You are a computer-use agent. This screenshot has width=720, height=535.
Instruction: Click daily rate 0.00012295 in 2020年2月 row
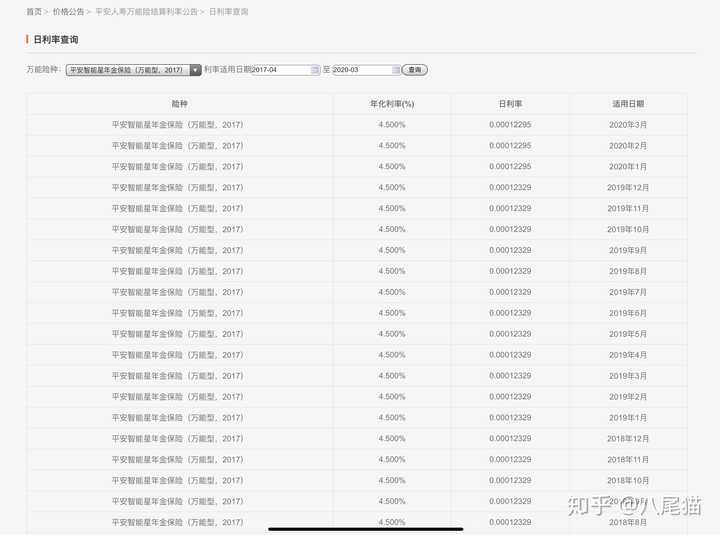tap(510, 146)
